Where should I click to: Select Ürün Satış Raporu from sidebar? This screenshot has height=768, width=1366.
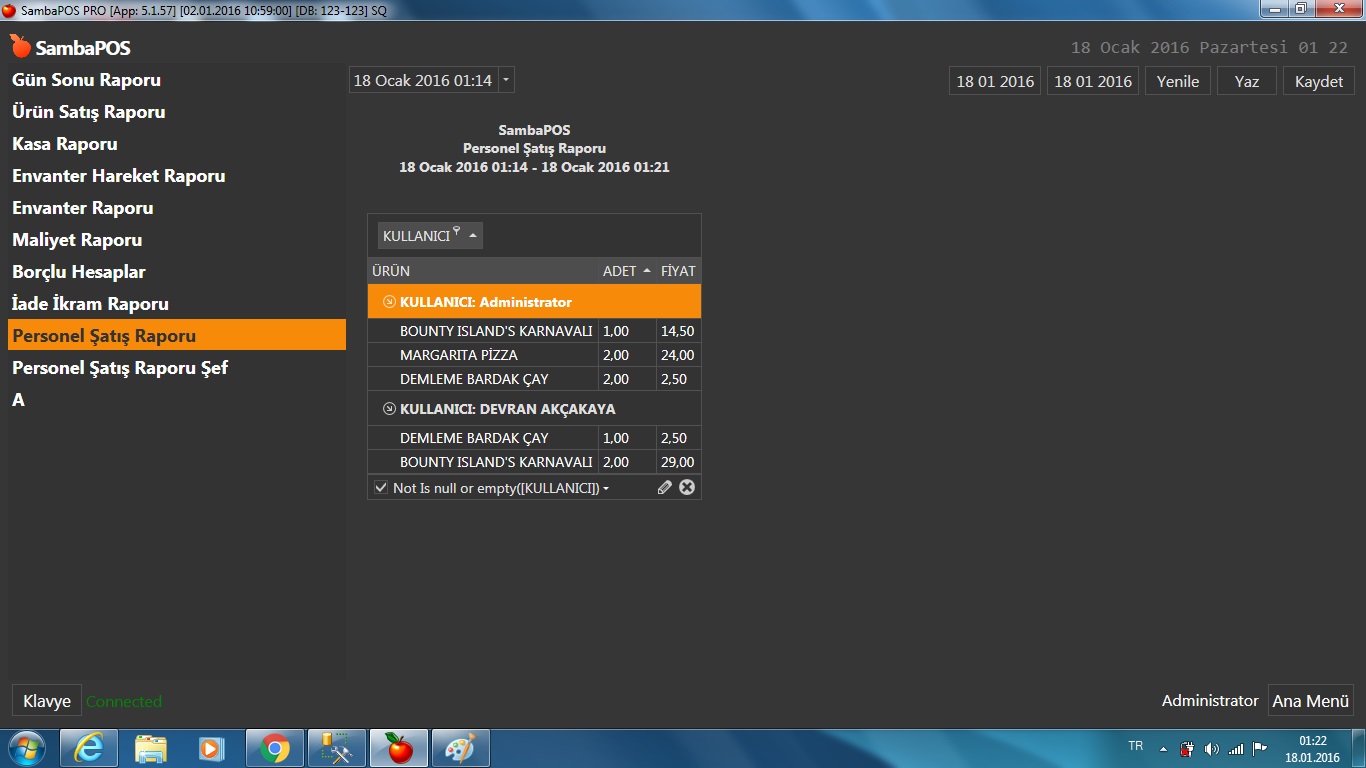(88, 112)
